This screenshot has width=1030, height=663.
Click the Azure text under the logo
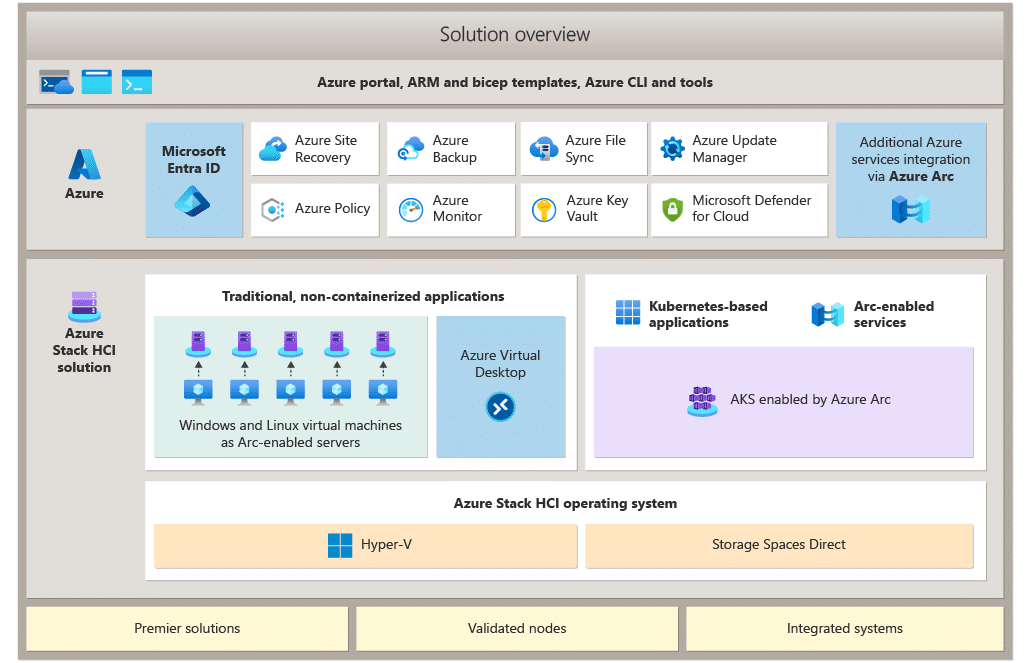coord(84,193)
